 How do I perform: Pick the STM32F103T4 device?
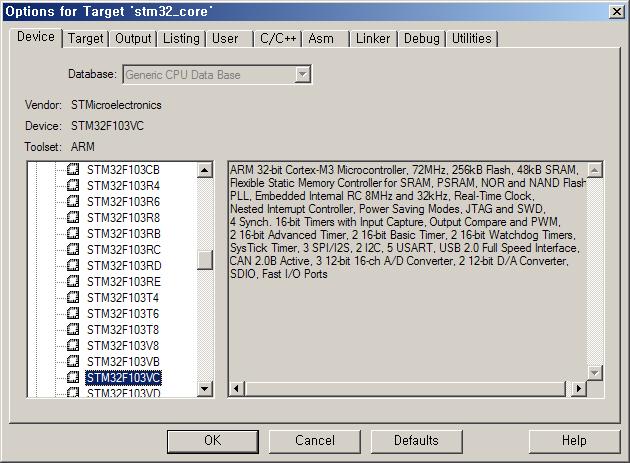(x=123, y=298)
